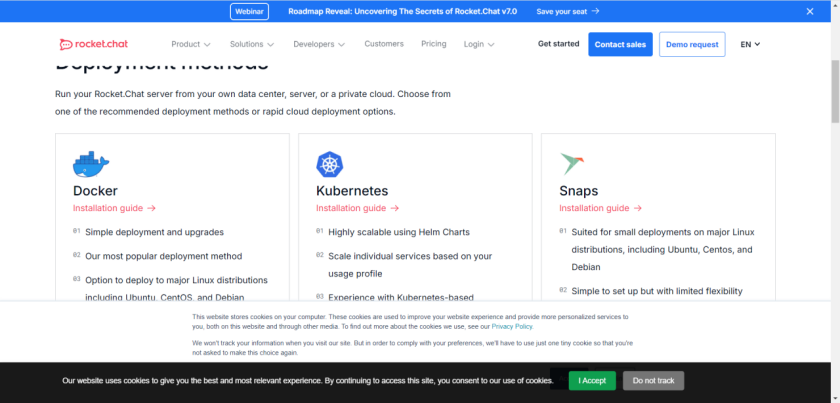The width and height of the screenshot is (840, 403).
Task: Open the Pricing page
Action: [x=434, y=44]
